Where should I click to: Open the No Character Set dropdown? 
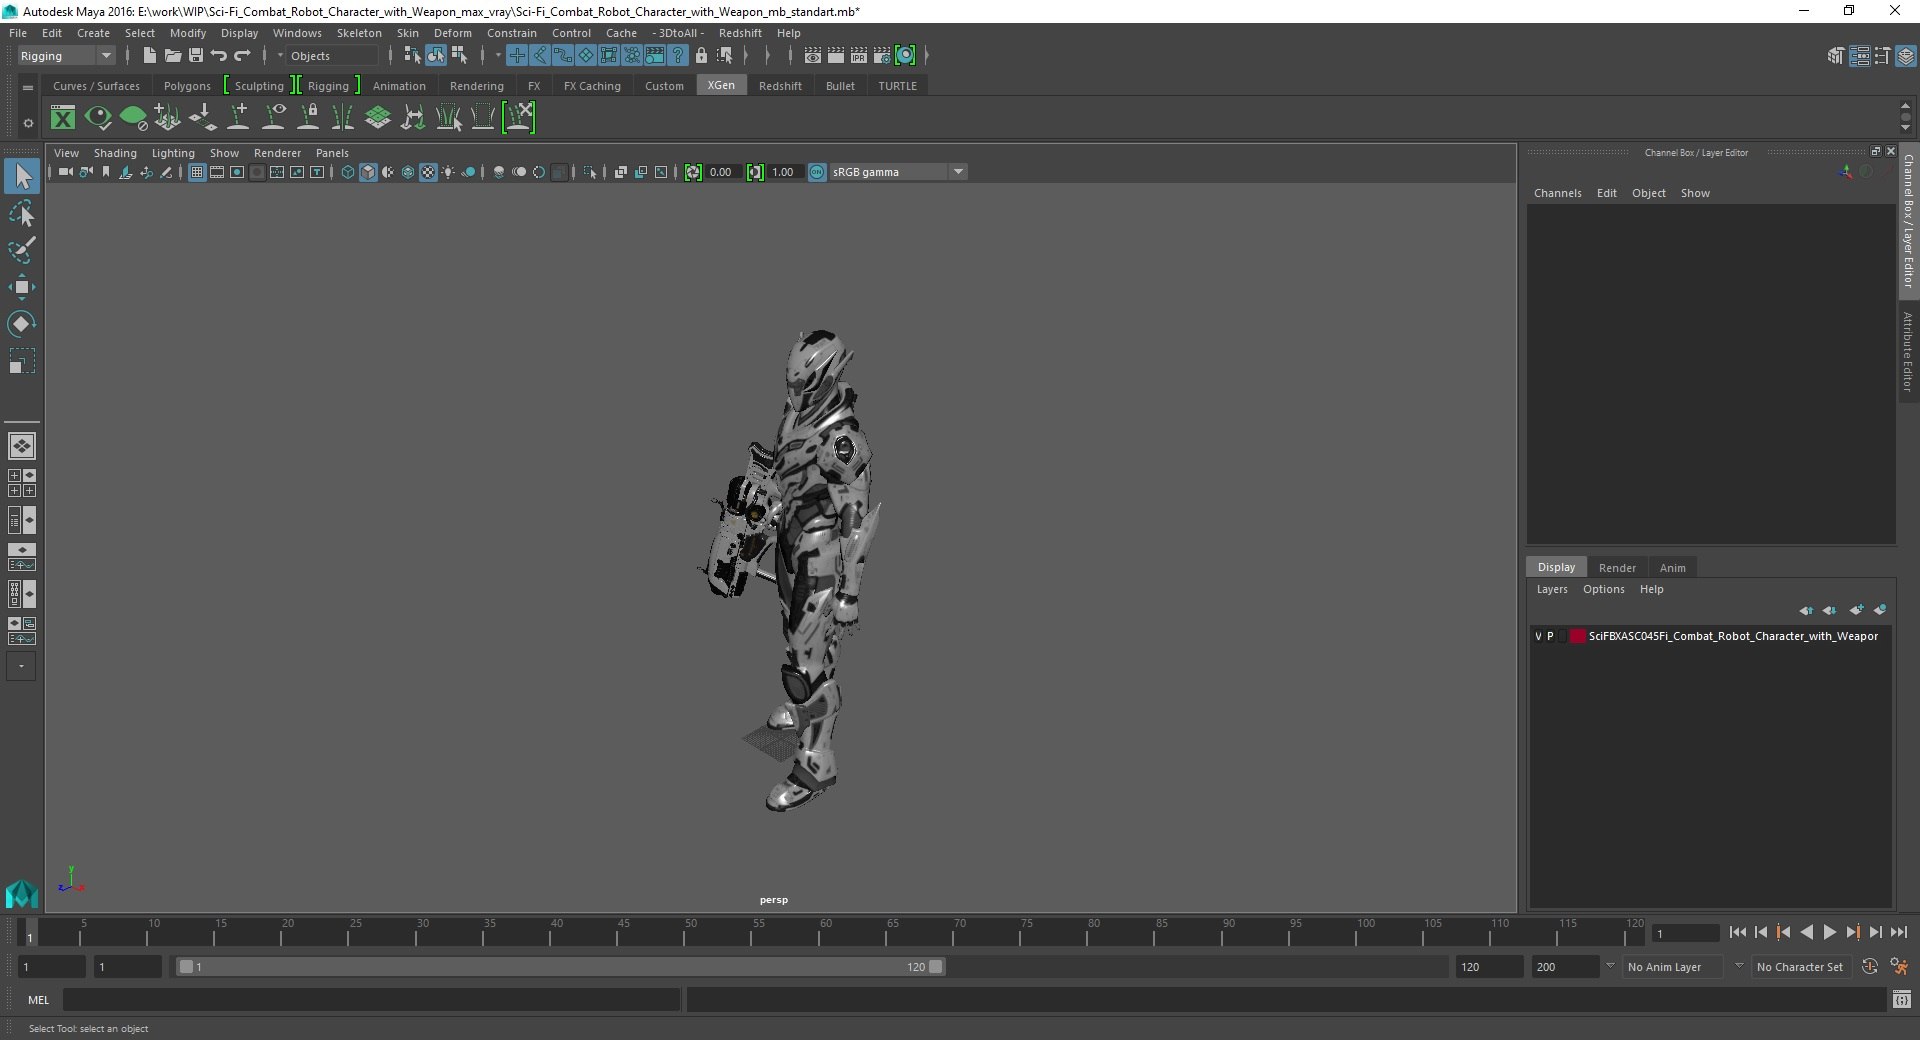tap(1799, 967)
